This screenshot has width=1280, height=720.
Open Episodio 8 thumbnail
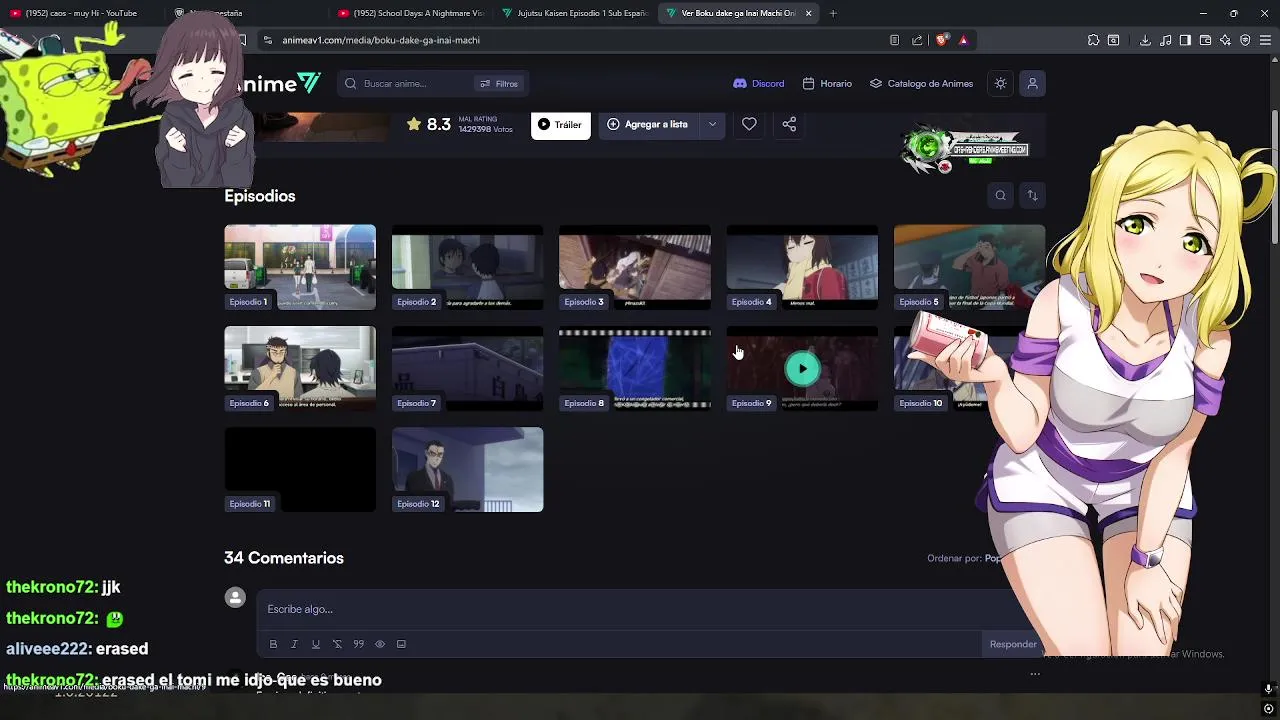pyautogui.click(x=635, y=369)
